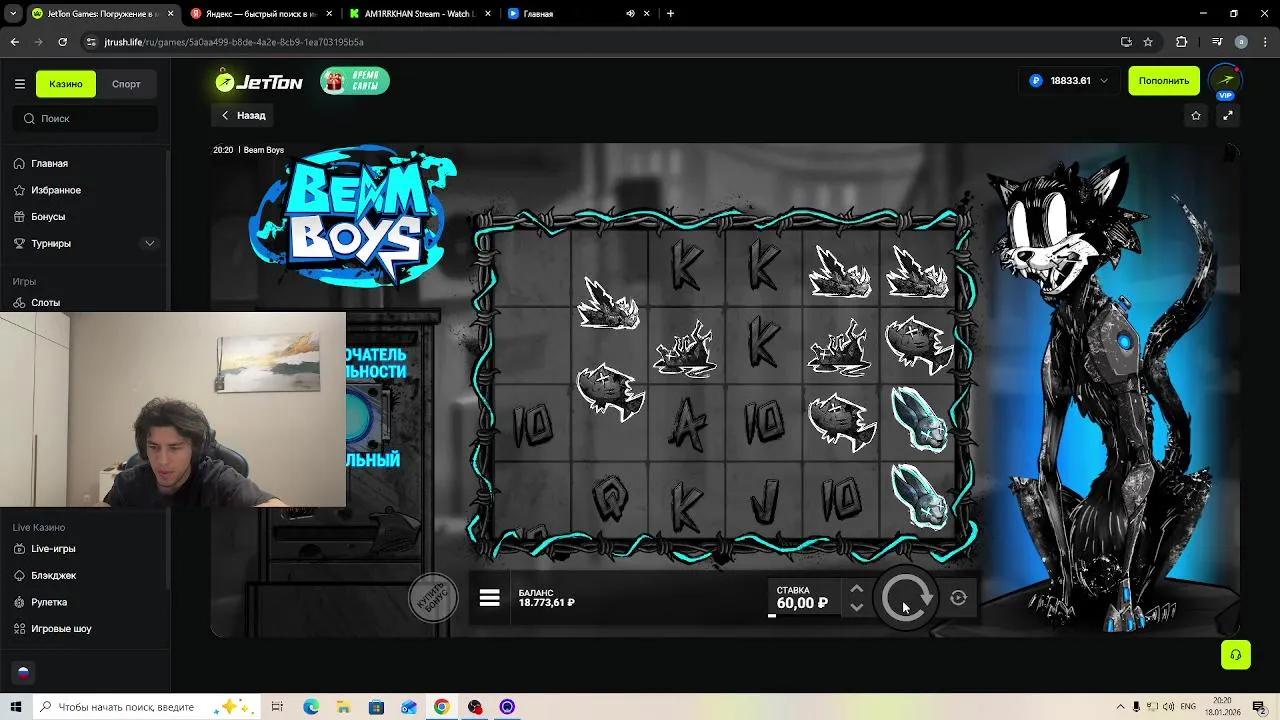
Task: Click the 60,00 ₽ bet amount
Action: pyautogui.click(x=802, y=603)
